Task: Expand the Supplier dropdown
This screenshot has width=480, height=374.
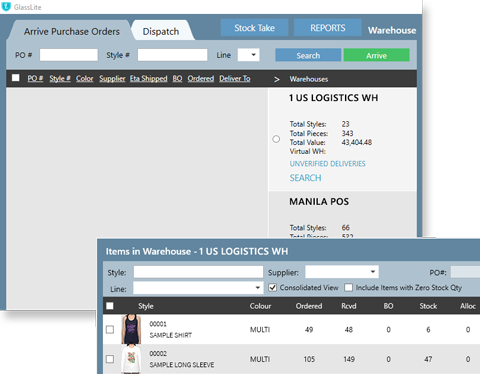Action: 342,272
